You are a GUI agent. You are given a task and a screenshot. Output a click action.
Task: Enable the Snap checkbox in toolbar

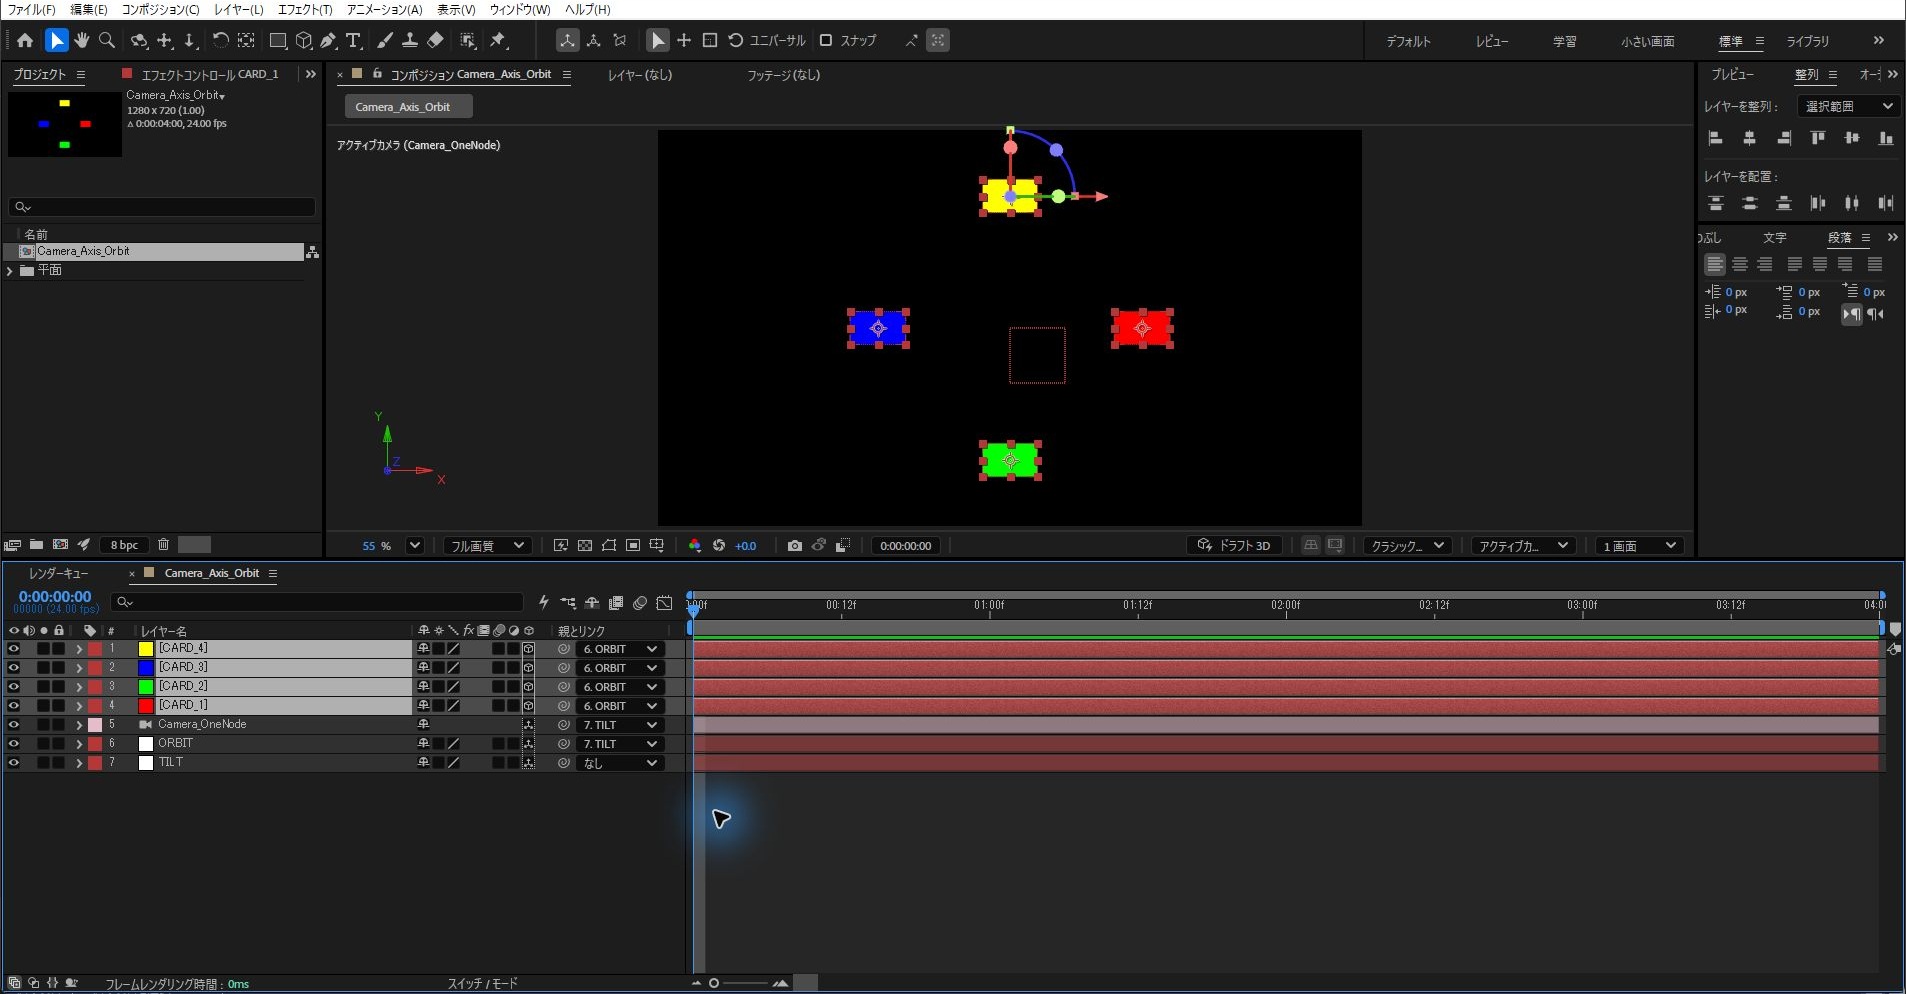pyautogui.click(x=826, y=41)
